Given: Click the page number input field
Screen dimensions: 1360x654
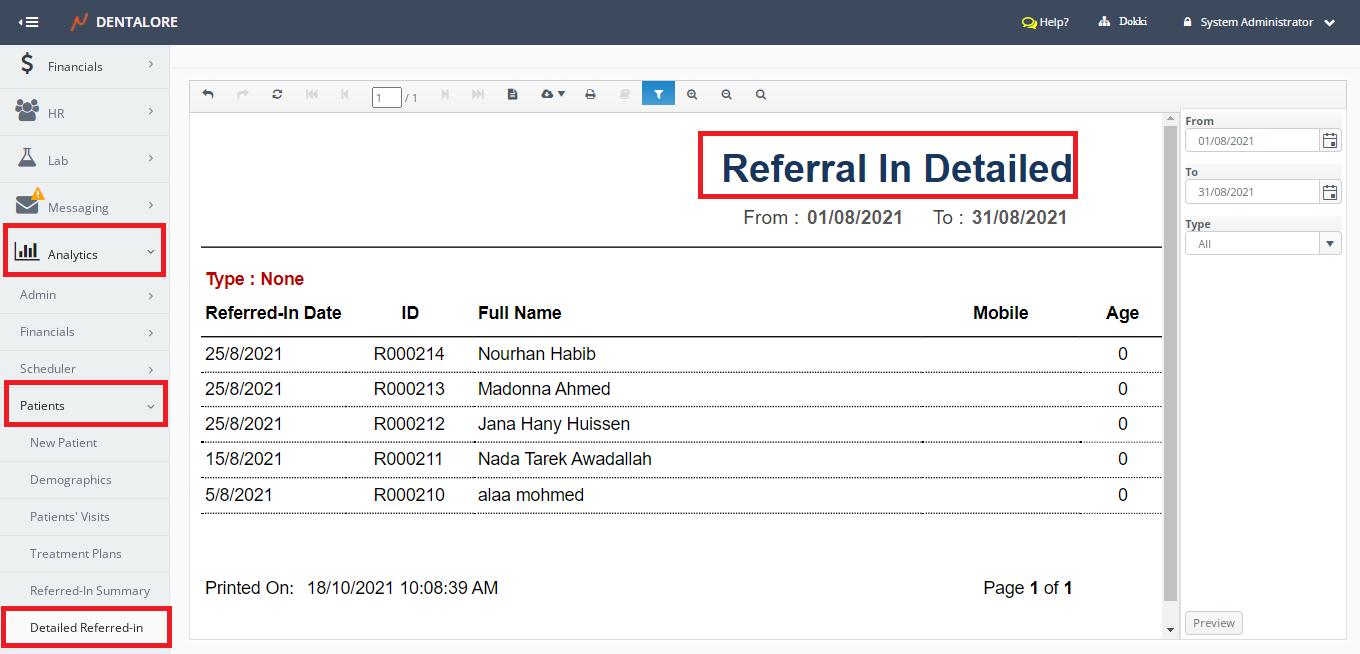Looking at the screenshot, I should pyautogui.click(x=386, y=97).
